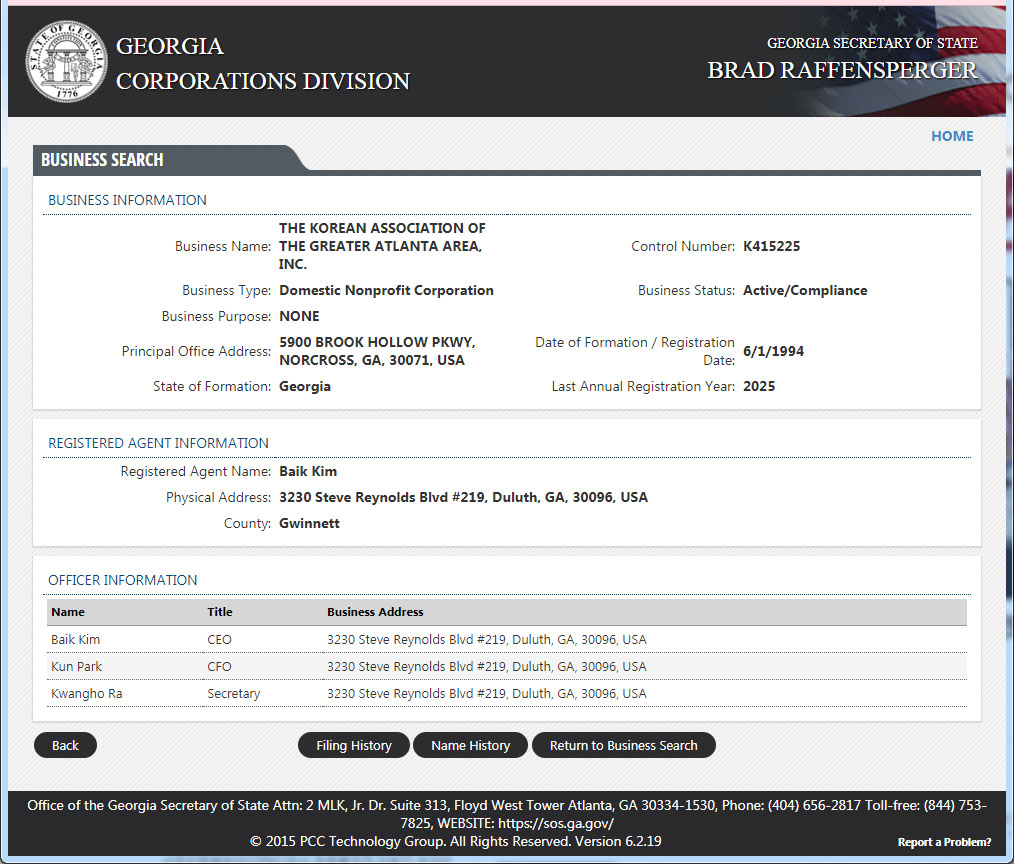Click the Report a Problem link
1014x864 pixels.
point(944,842)
